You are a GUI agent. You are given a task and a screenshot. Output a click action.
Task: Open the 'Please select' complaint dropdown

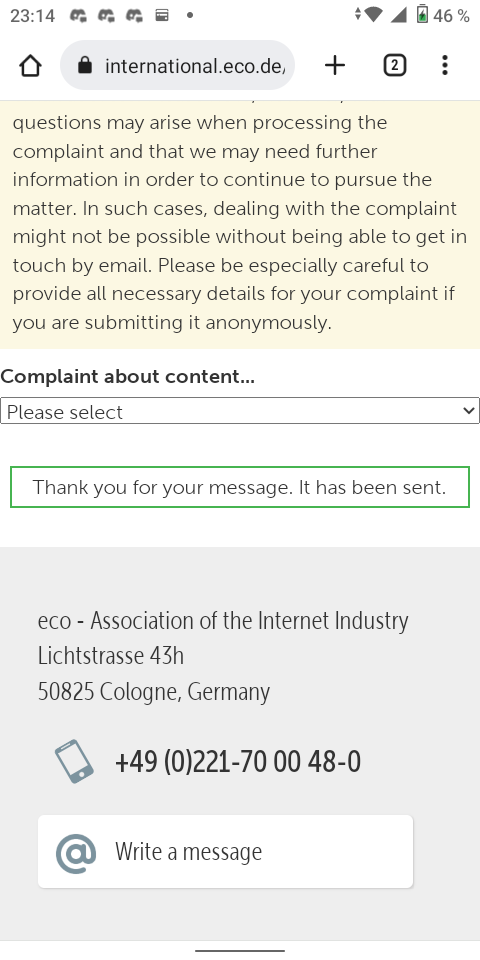coord(240,411)
